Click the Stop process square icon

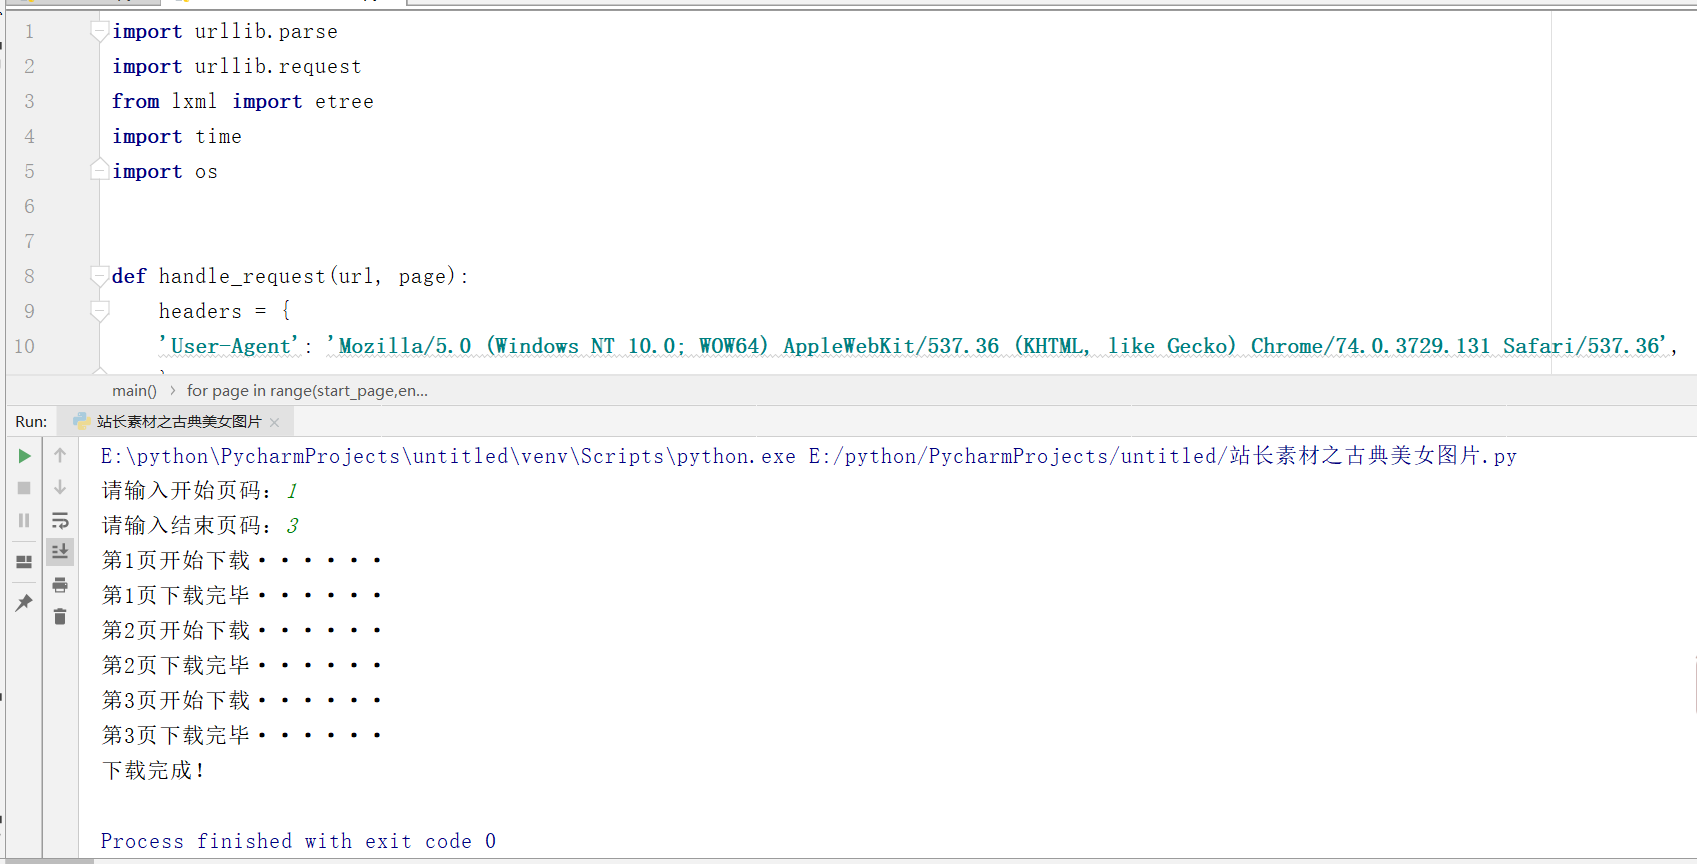pyautogui.click(x=24, y=488)
